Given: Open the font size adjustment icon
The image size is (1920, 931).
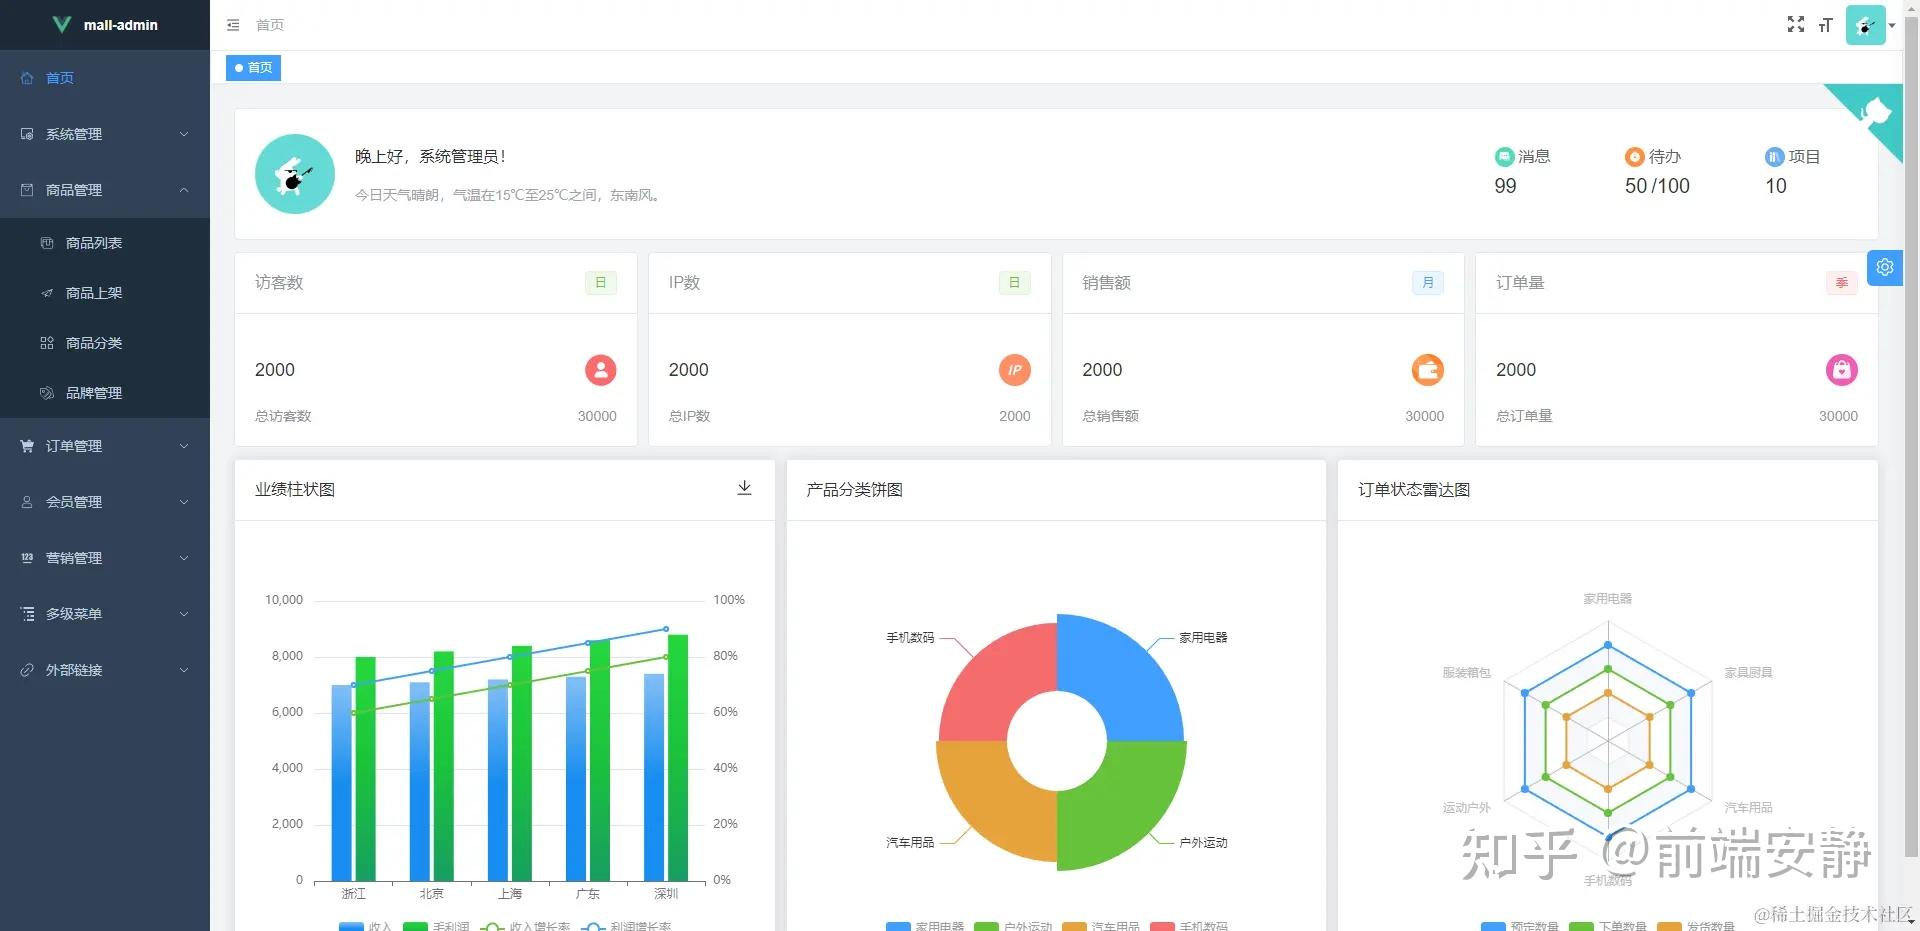Looking at the screenshot, I should click(1826, 25).
